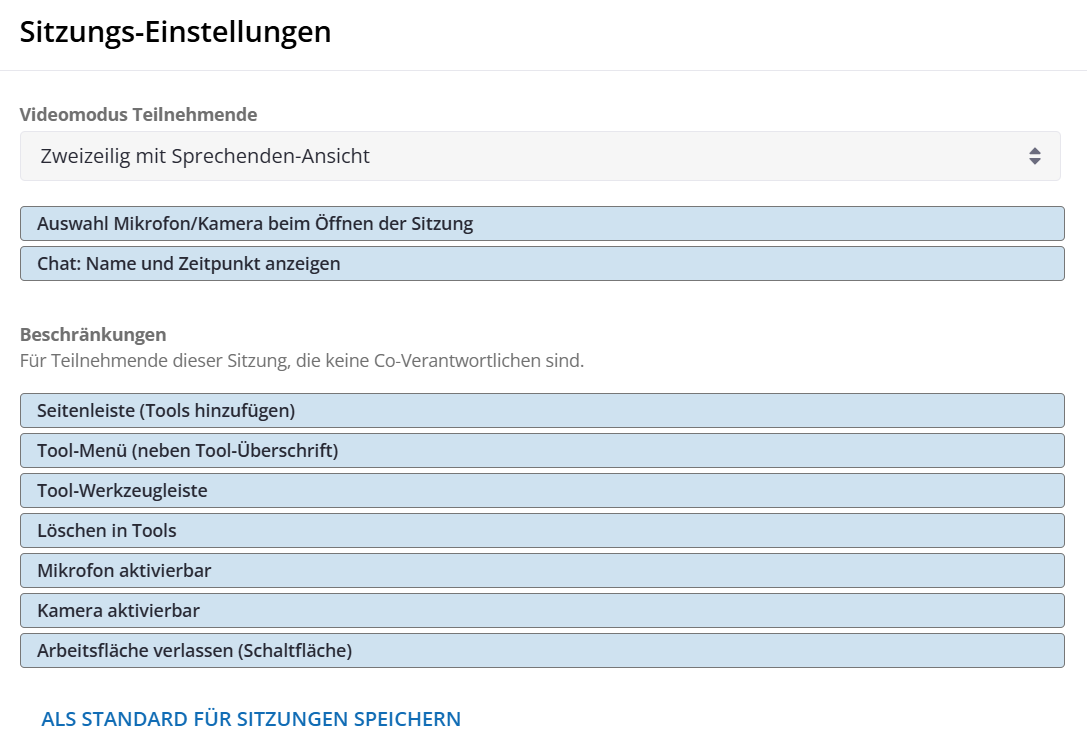
Task: Click the up-down arrow icon of video mode selector
Action: [x=1034, y=156]
